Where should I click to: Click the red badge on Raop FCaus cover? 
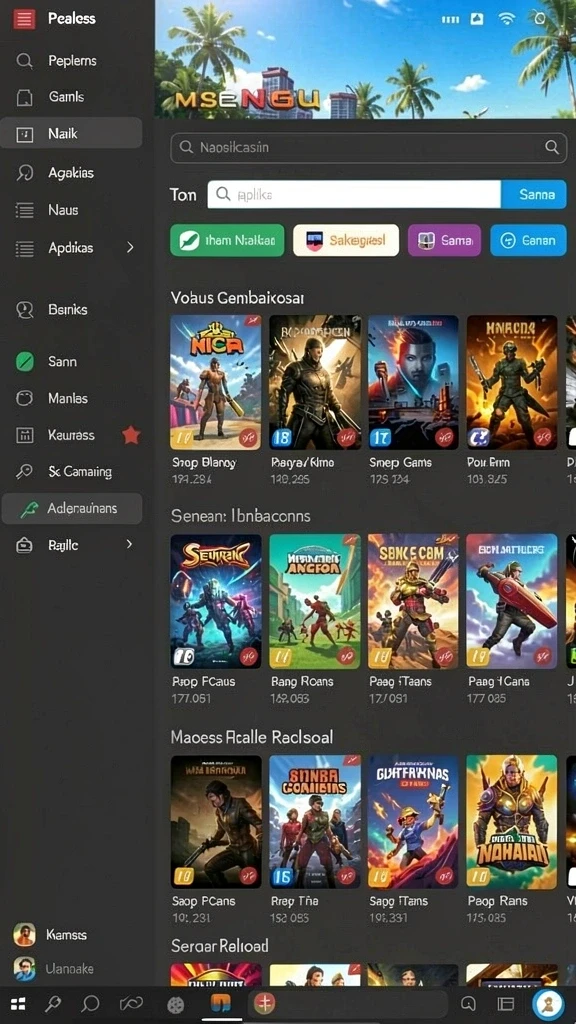click(x=248, y=656)
